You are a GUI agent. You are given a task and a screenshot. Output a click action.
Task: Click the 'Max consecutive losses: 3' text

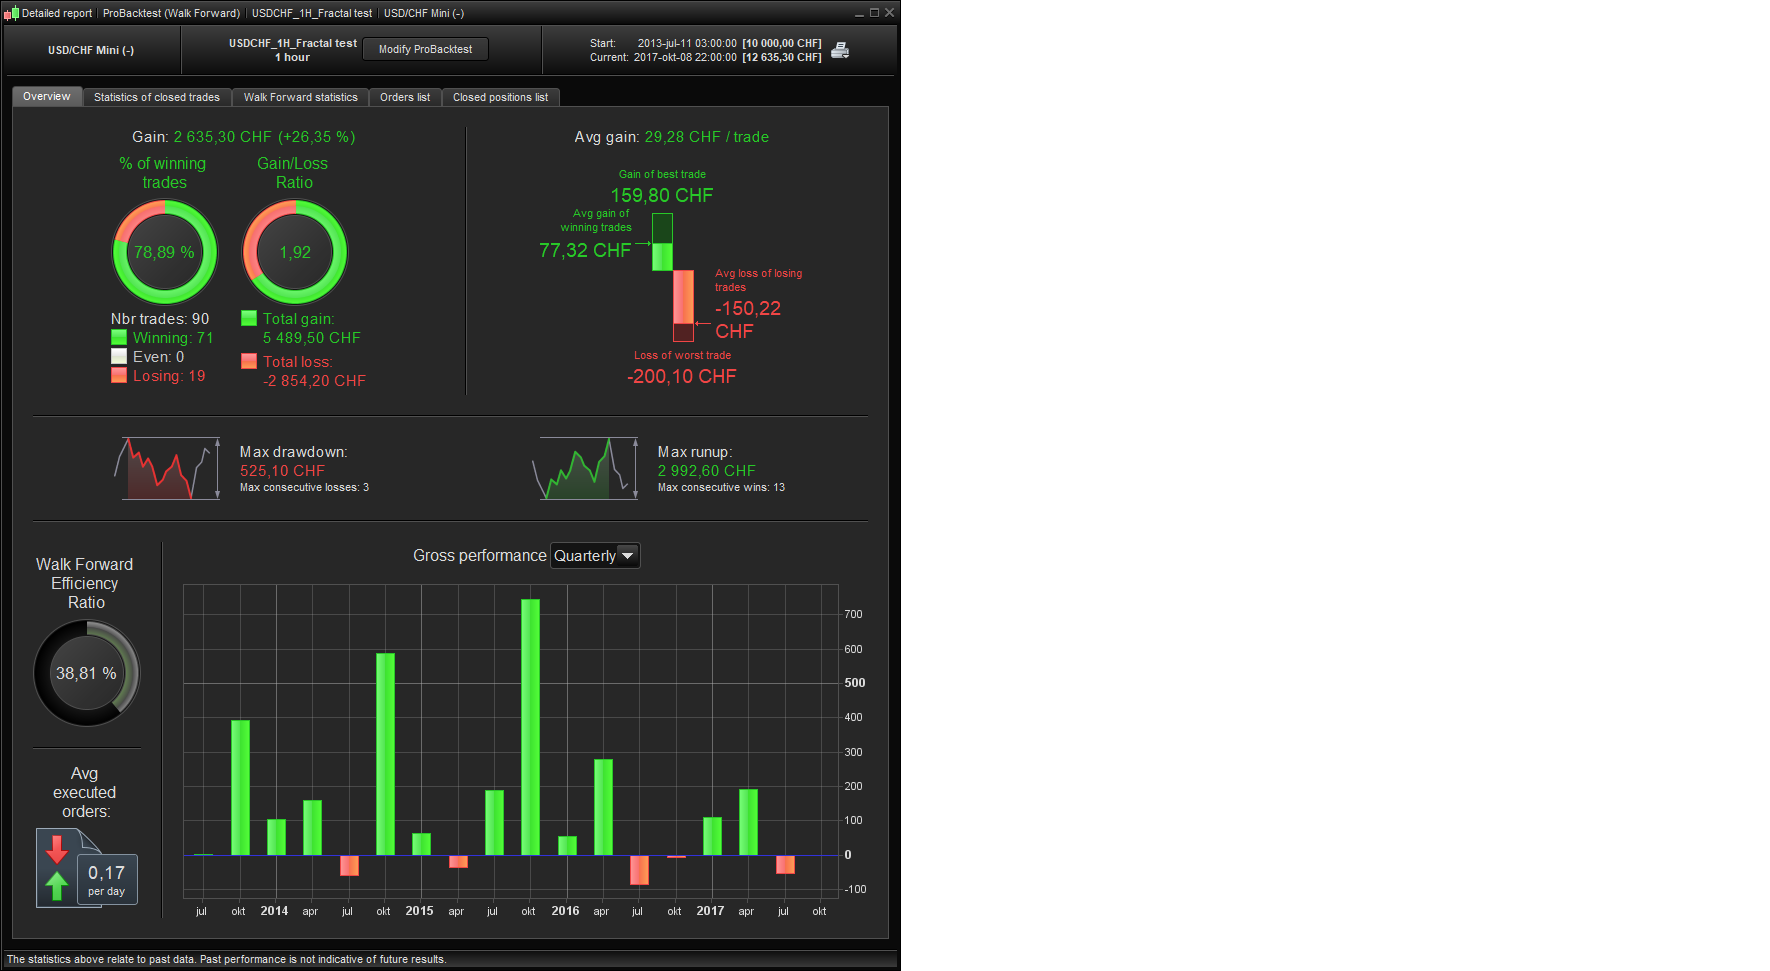tap(304, 488)
